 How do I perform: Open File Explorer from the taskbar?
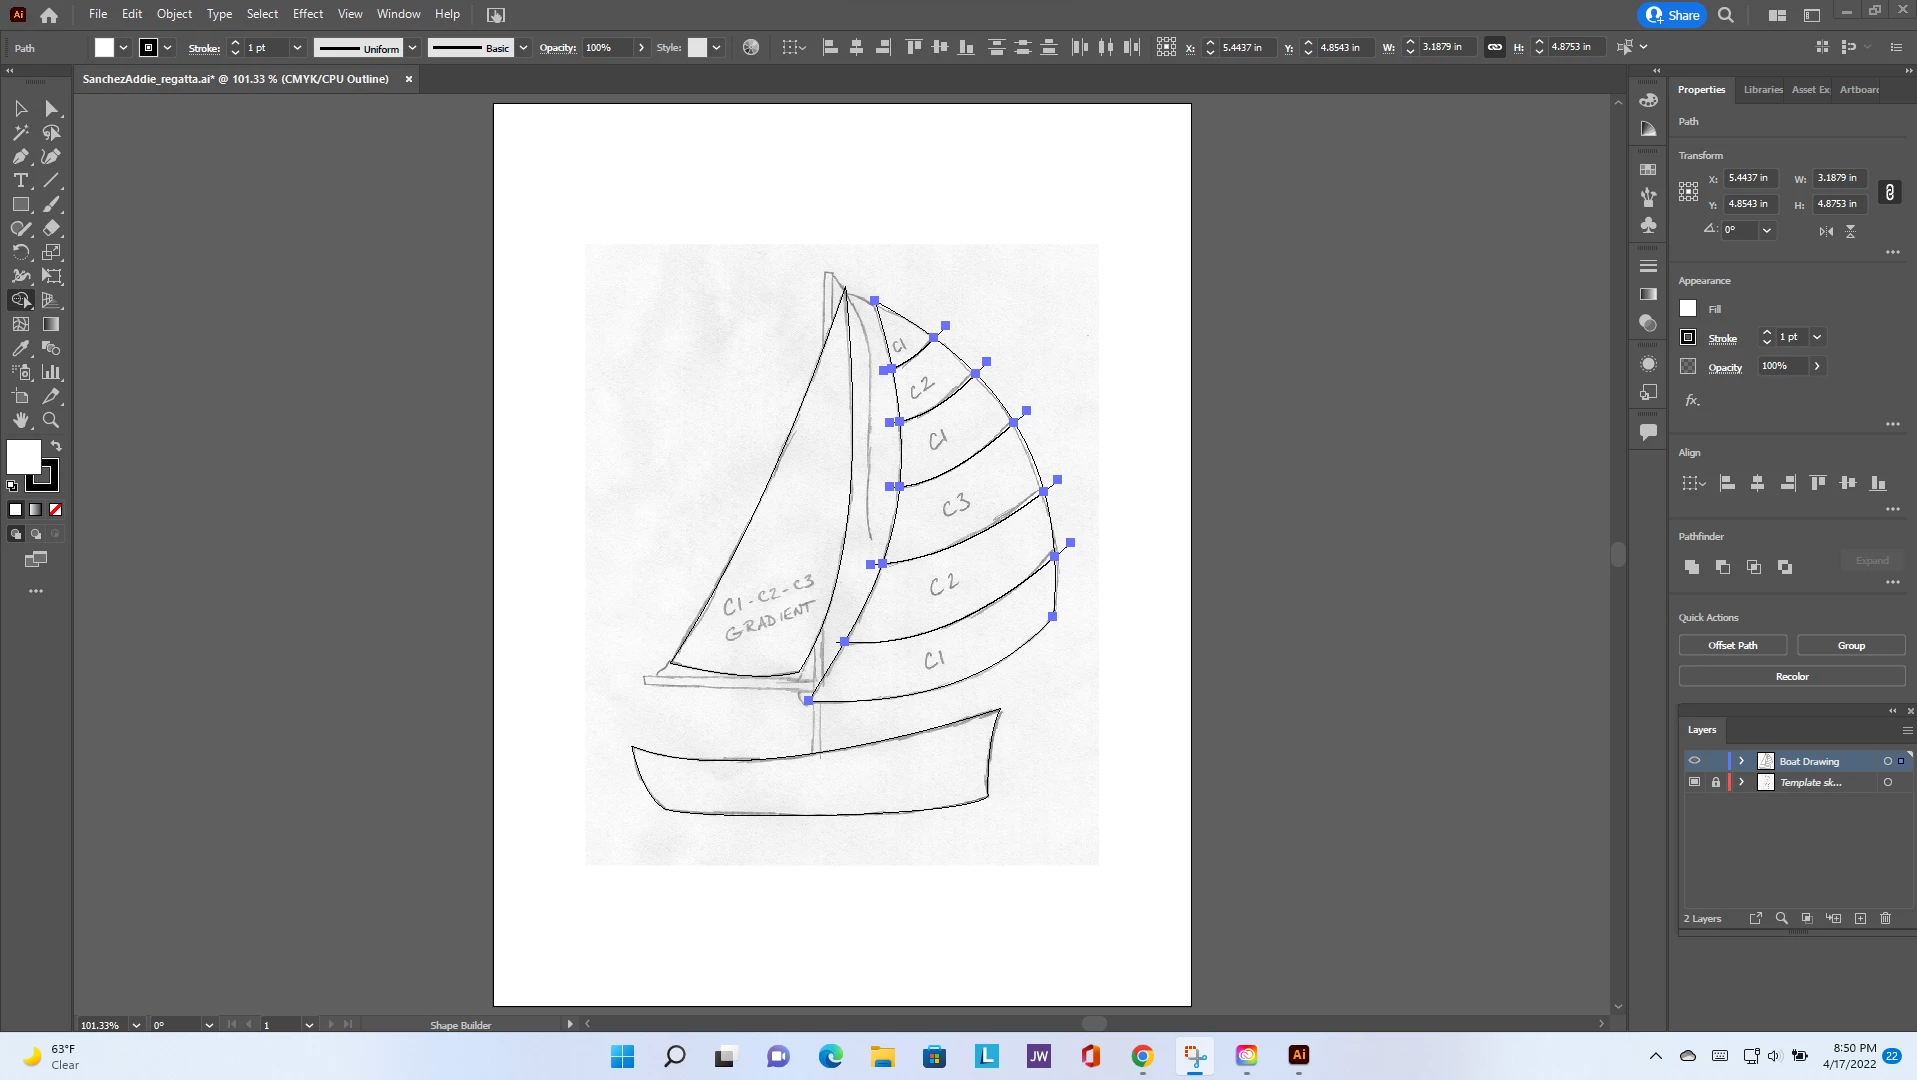click(882, 1056)
